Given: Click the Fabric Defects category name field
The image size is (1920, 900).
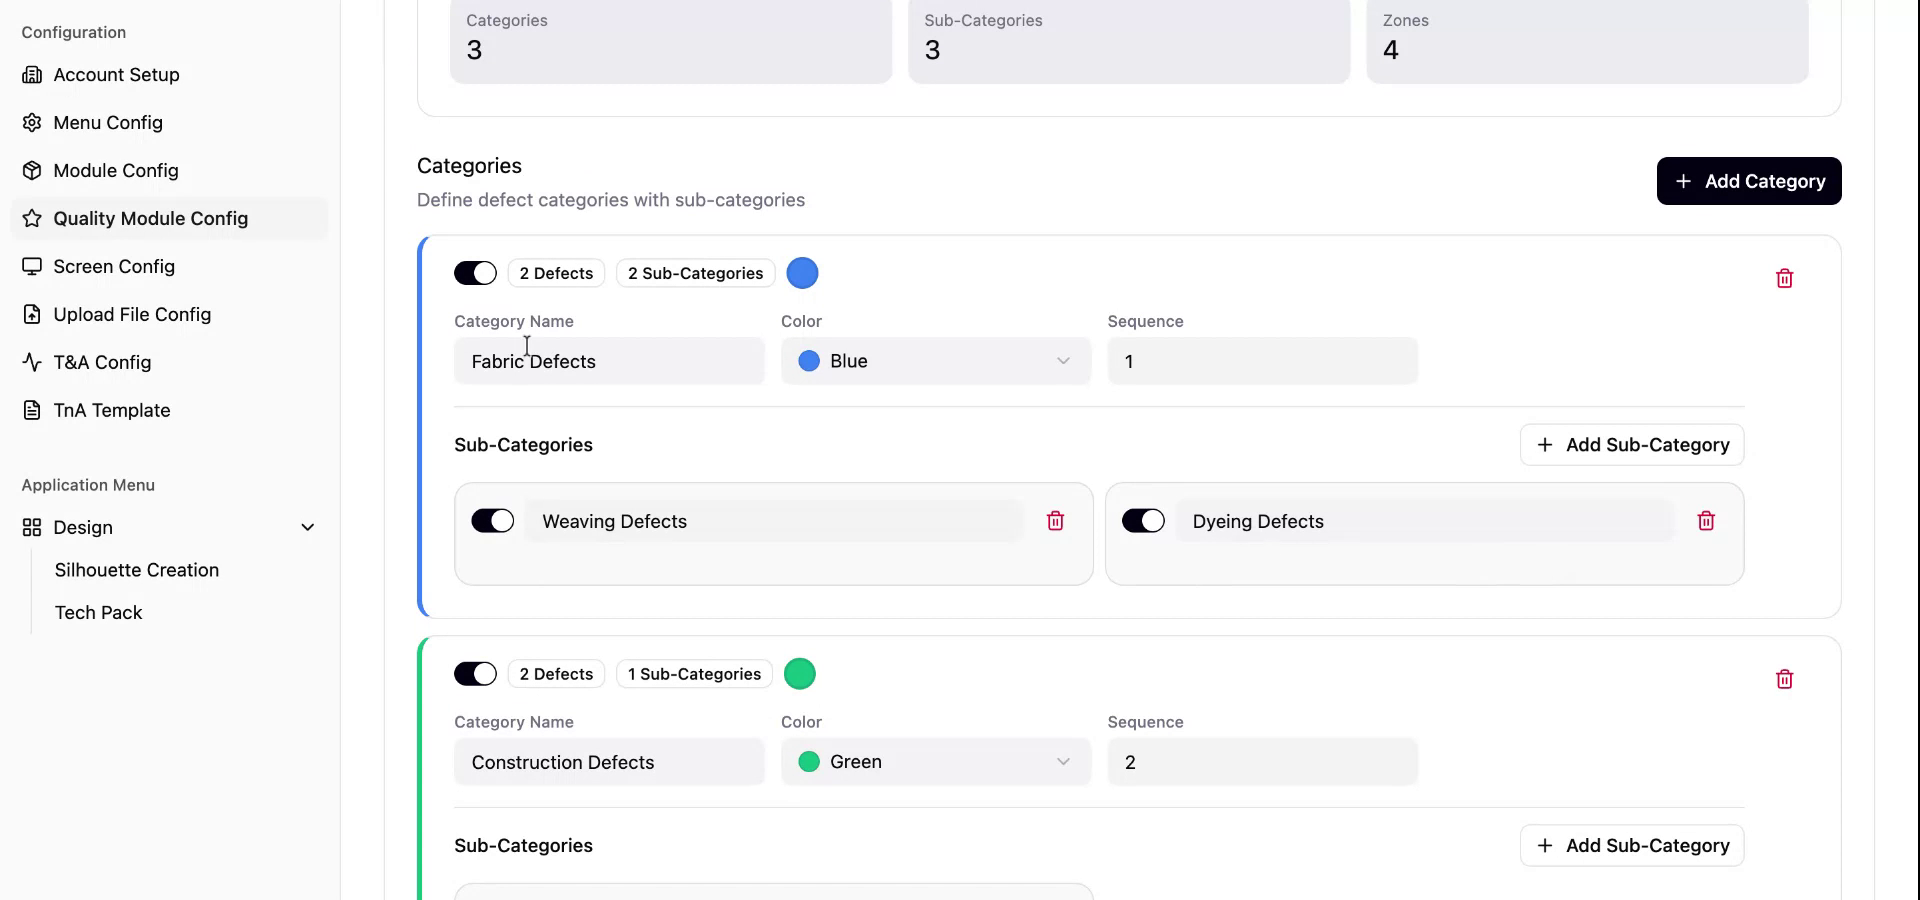Looking at the screenshot, I should [x=608, y=361].
